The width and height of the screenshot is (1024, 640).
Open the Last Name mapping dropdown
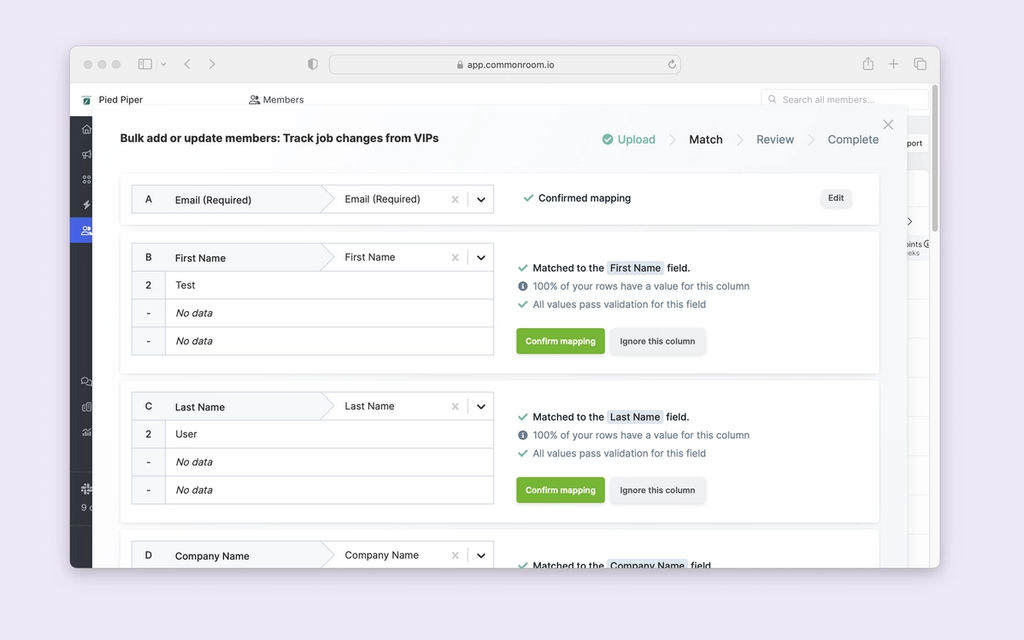(x=480, y=406)
